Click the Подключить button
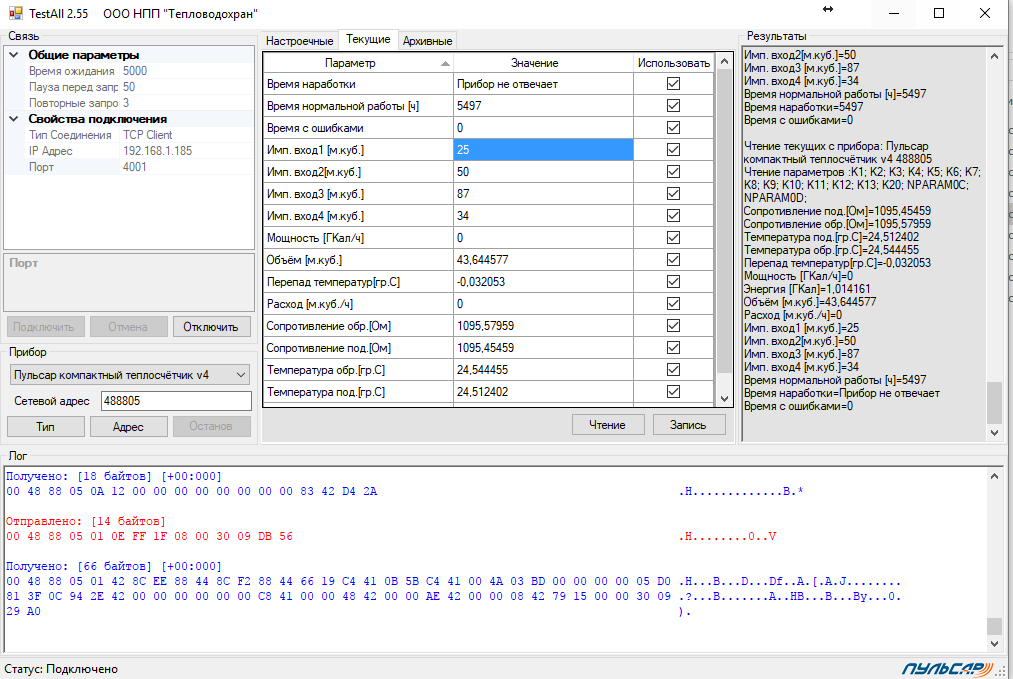Image resolution: width=1013 pixels, height=679 pixels. 44,327
